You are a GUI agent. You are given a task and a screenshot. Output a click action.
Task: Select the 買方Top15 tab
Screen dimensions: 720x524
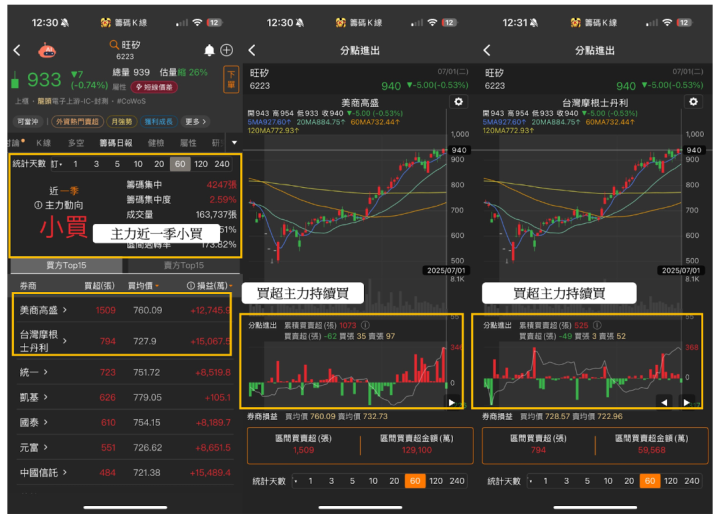(x=66, y=265)
